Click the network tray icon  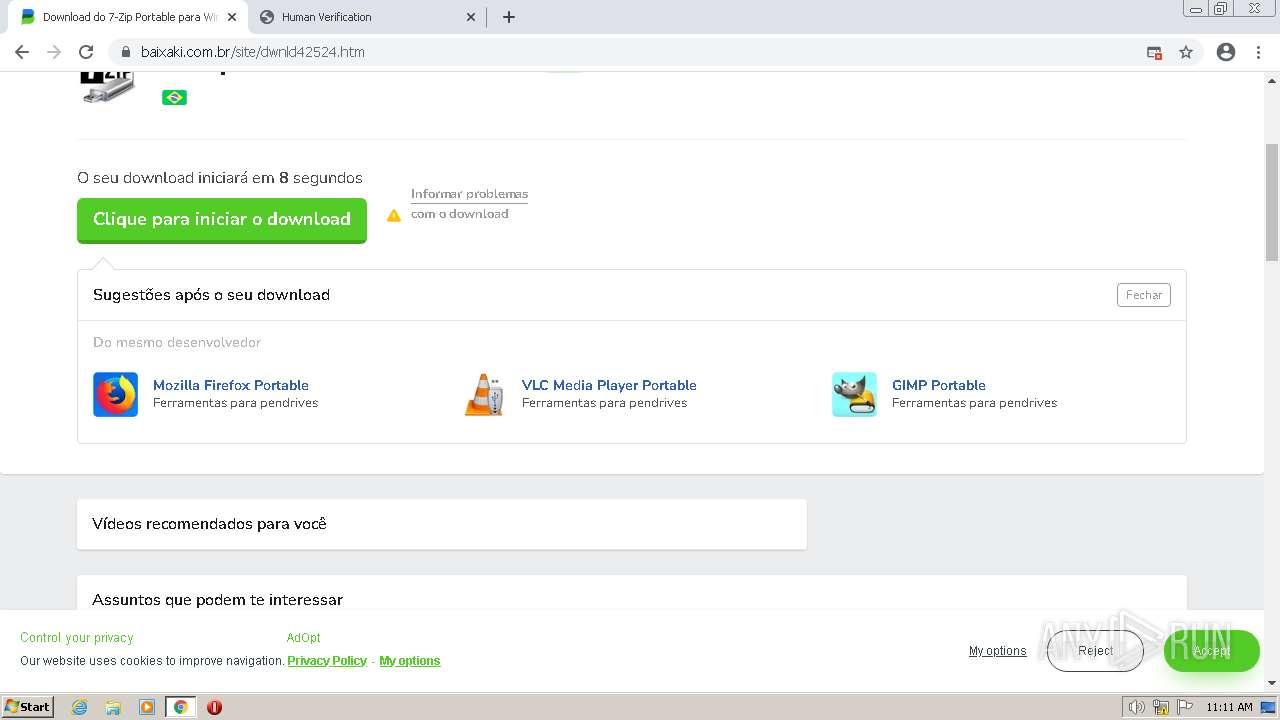coord(1161,707)
